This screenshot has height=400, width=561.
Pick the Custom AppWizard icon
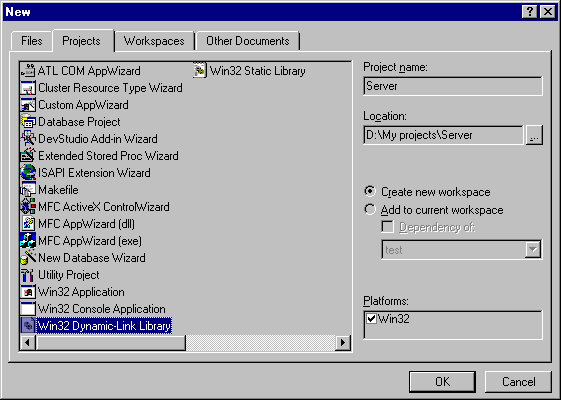coord(28,105)
